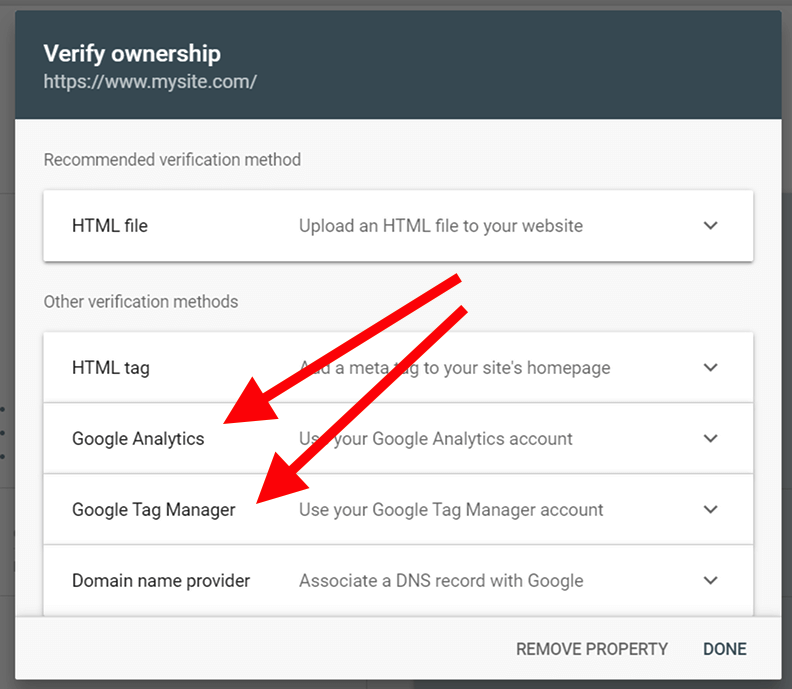Expand the HTML file row chevron
This screenshot has width=792, height=689.
[x=710, y=226]
